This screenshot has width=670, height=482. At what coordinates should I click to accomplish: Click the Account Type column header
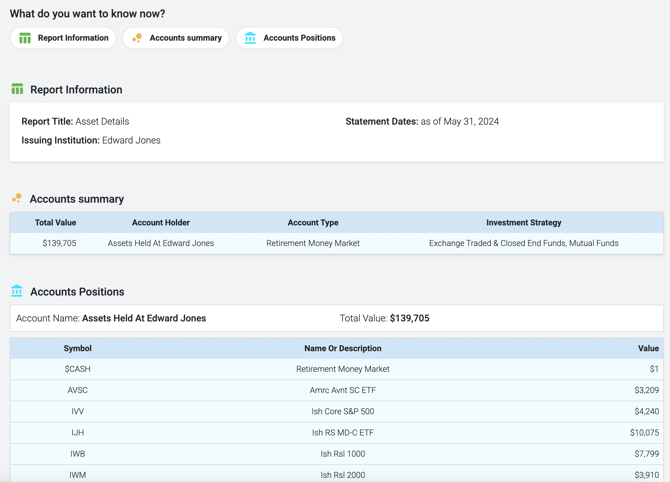click(x=313, y=223)
